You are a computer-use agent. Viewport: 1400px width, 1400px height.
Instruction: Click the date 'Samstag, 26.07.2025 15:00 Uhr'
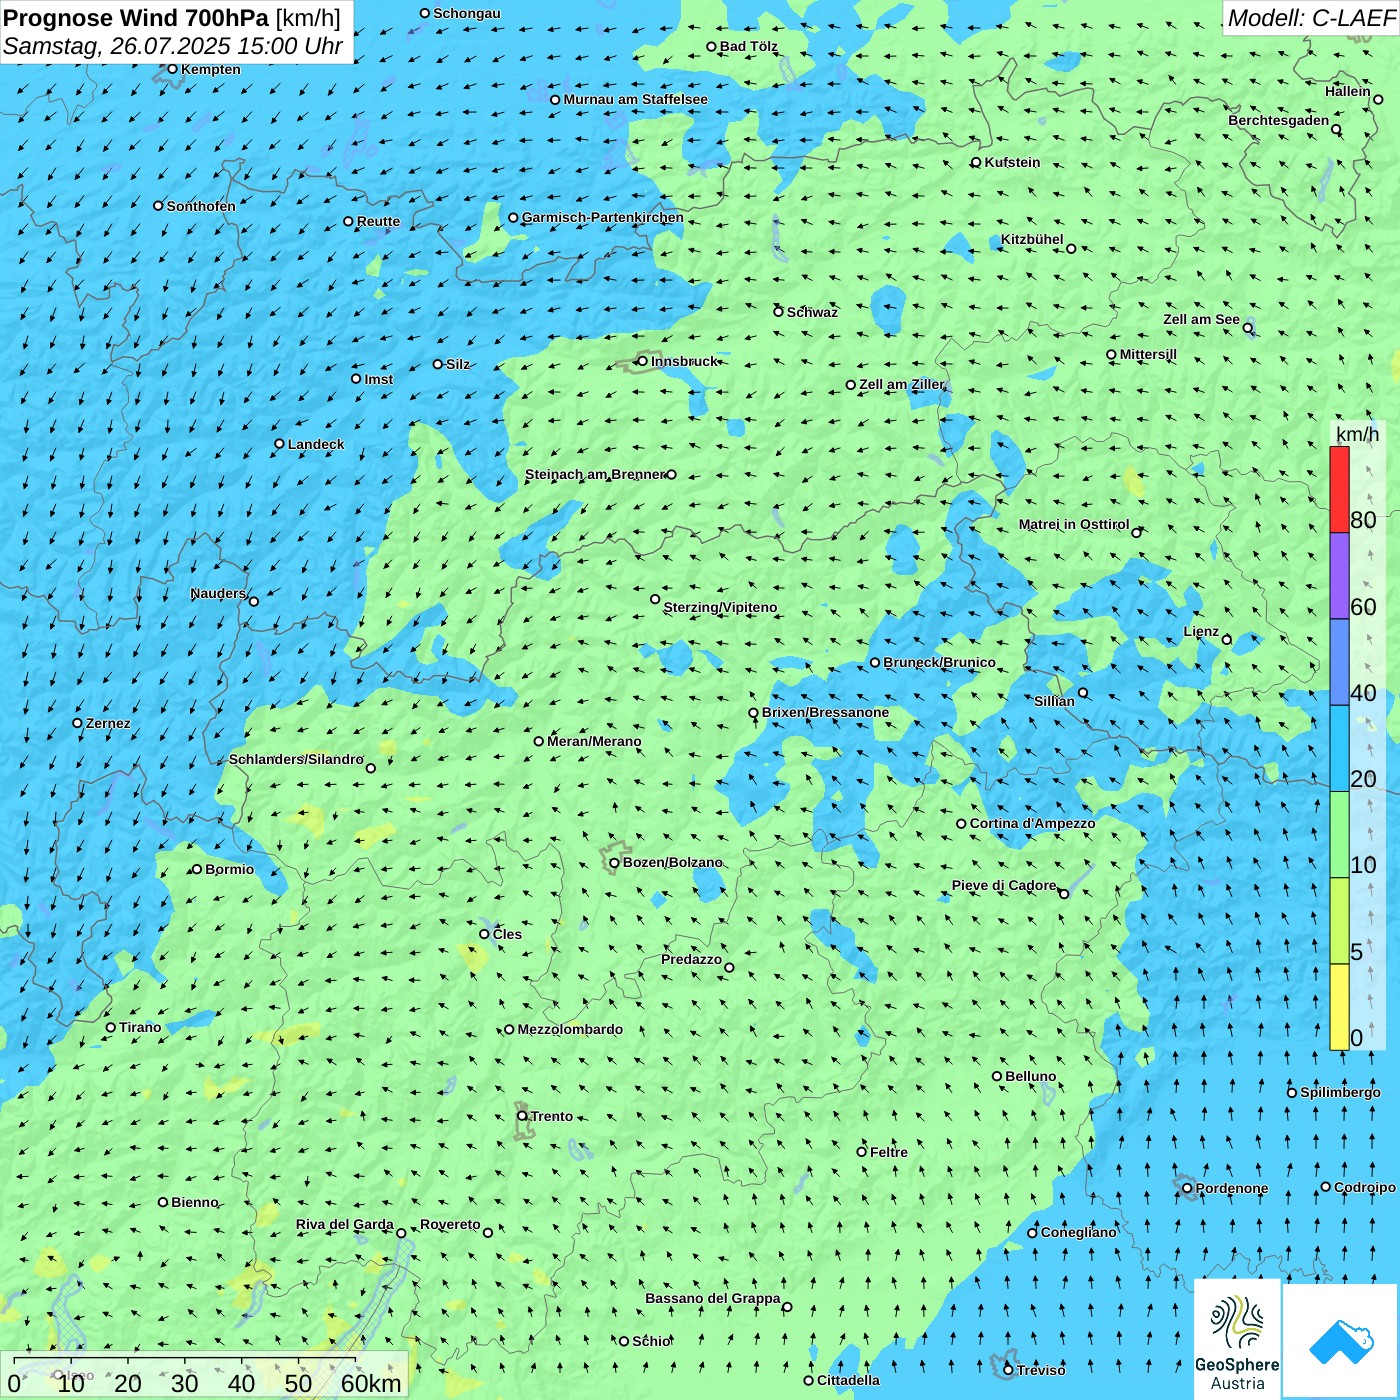click(x=173, y=46)
